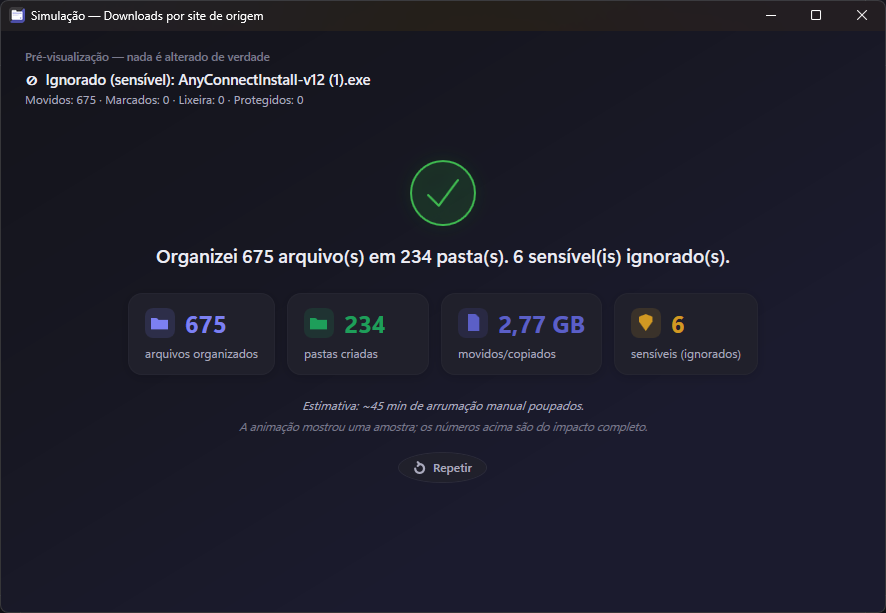Click the file document icon beside 2,77 GB
The width and height of the screenshot is (886, 613).
(473, 324)
